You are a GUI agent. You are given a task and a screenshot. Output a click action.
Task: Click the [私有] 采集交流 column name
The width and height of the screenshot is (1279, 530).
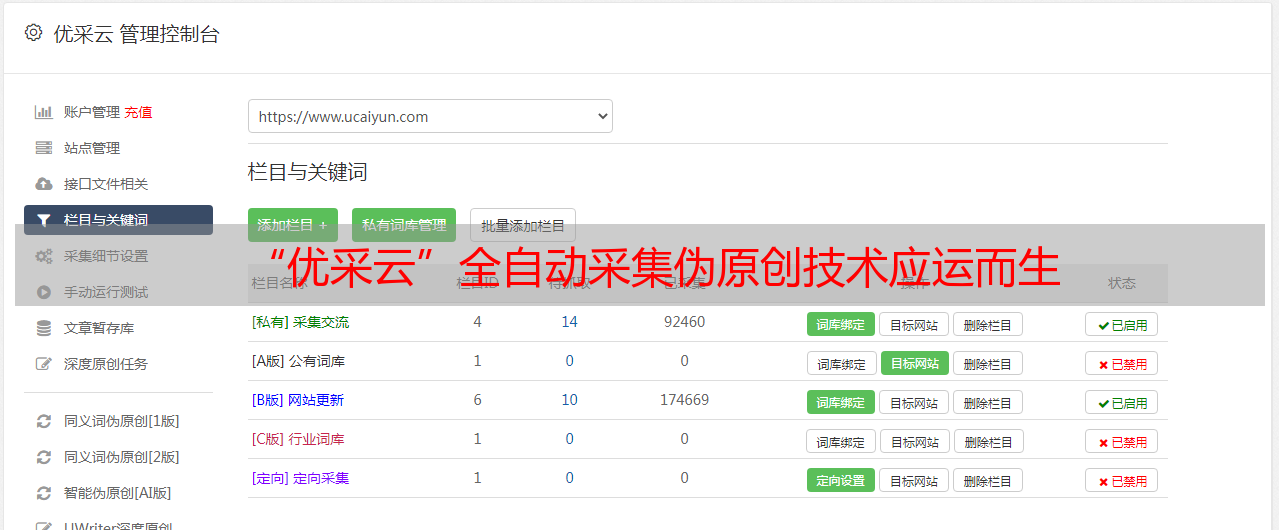tap(300, 322)
